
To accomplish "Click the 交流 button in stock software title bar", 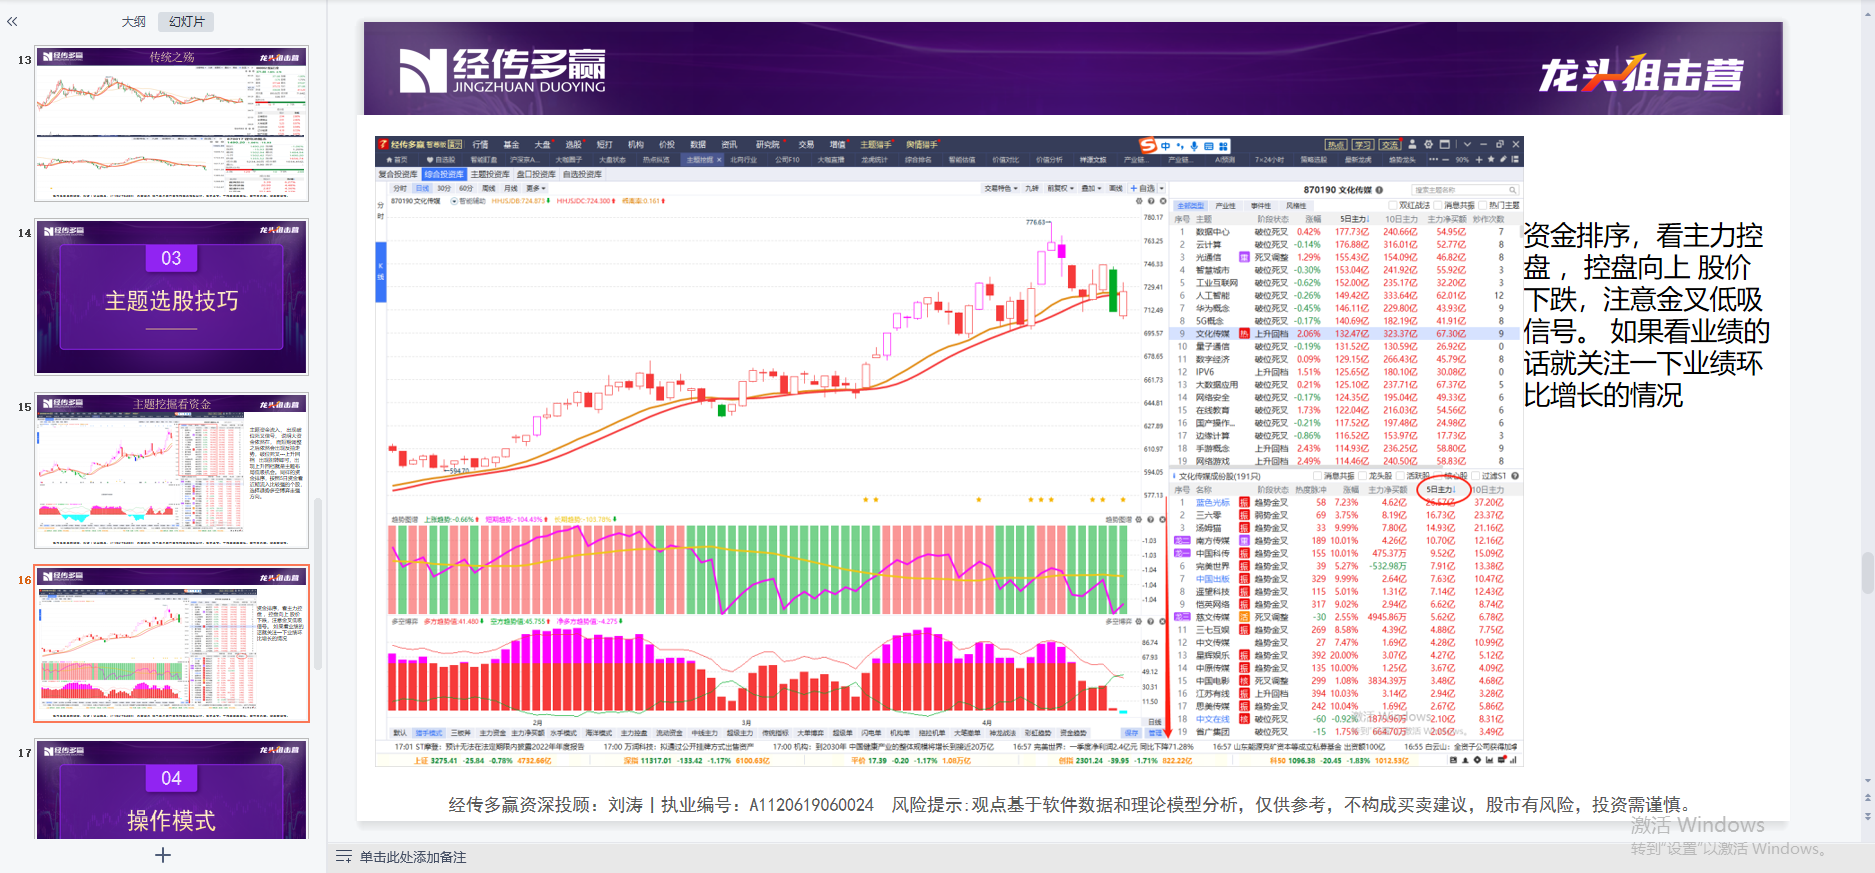I will 1390,145.
